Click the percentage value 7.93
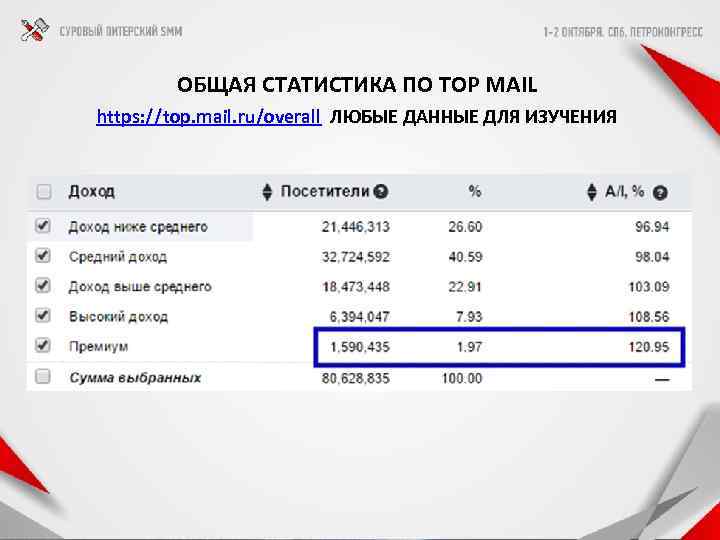The width and height of the screenshot is (720, 540). [x=469, y=316]
